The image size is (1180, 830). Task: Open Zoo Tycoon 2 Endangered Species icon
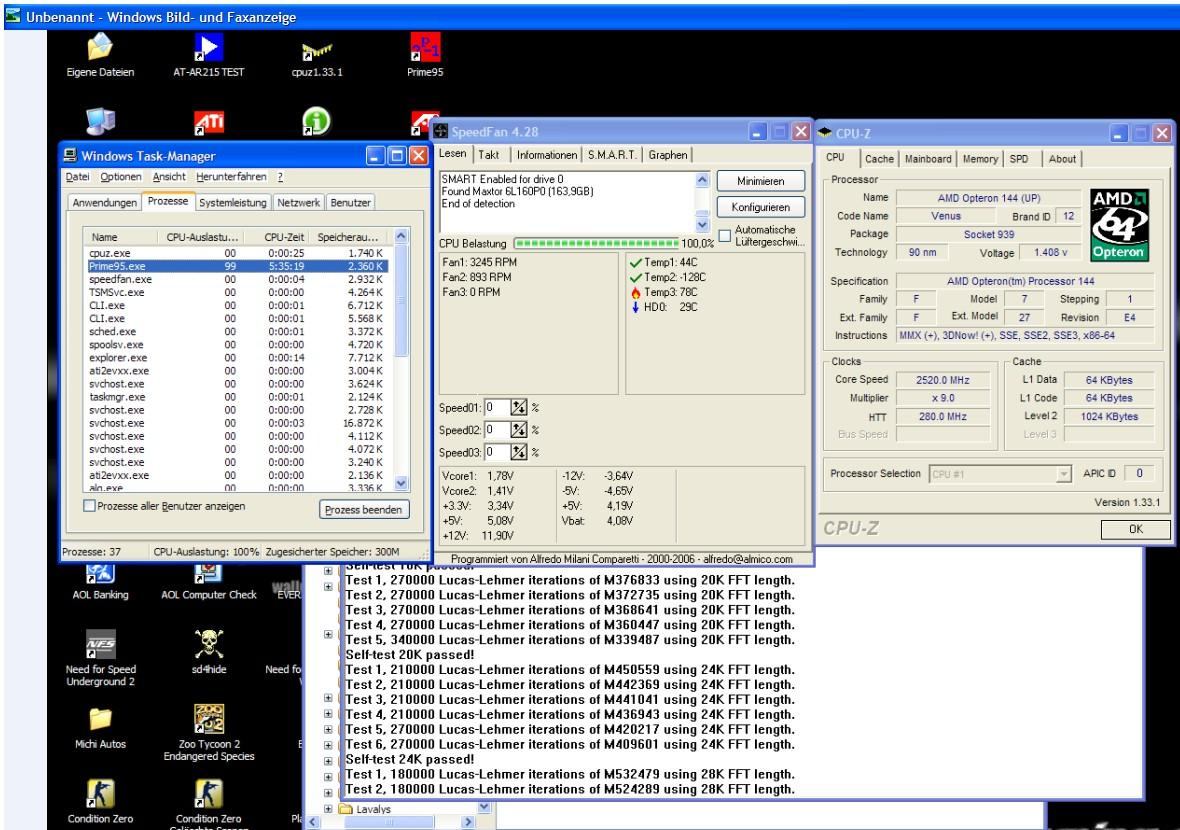click(x=208, y=732)
